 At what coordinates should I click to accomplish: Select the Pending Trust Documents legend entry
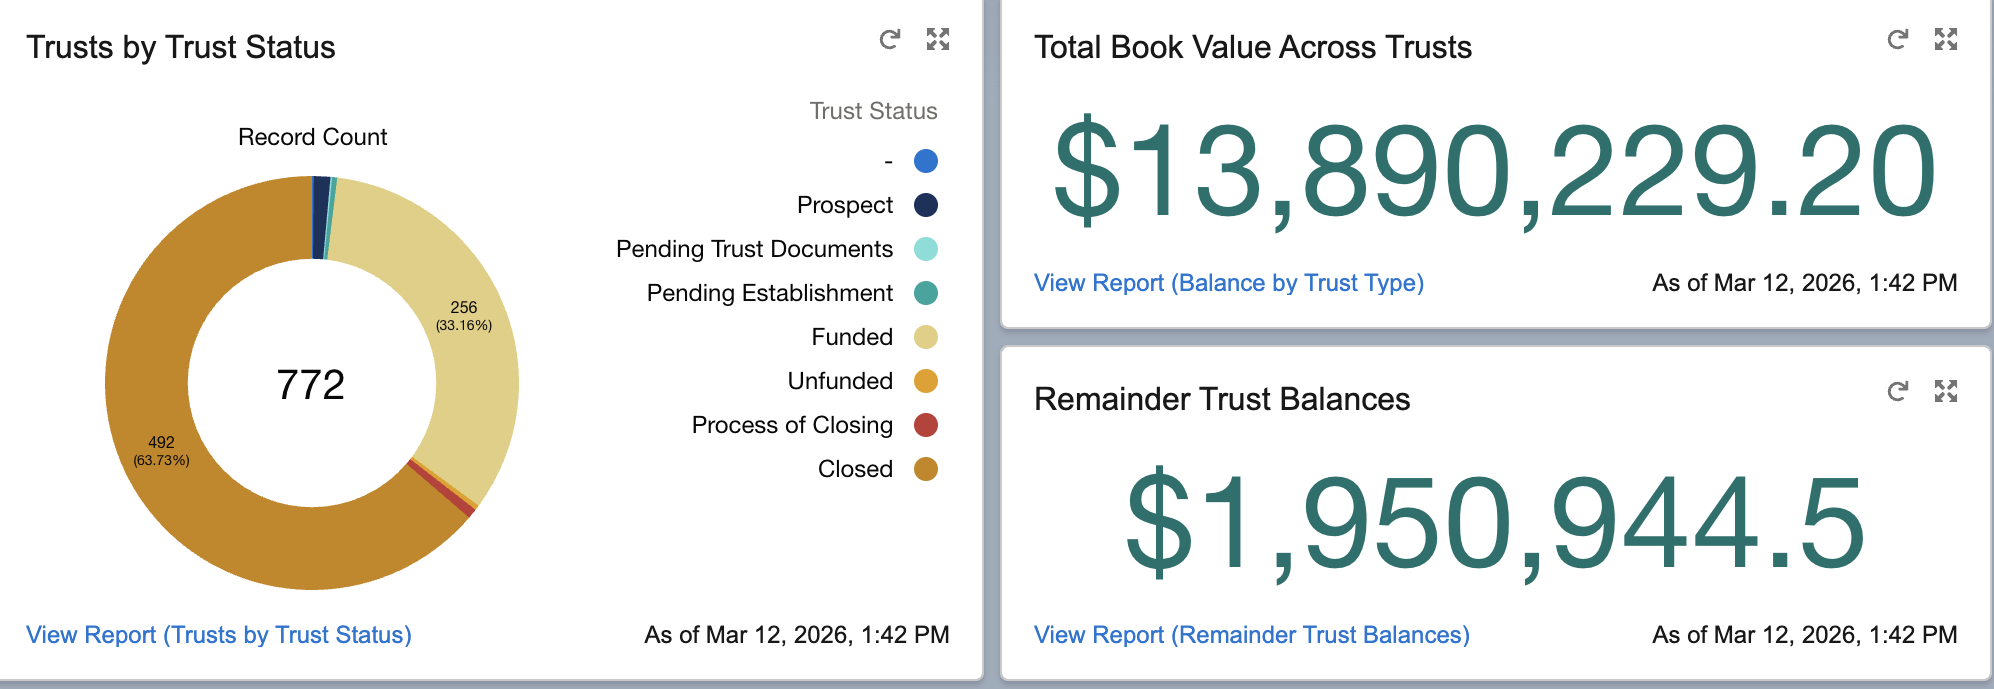point(754,249)
